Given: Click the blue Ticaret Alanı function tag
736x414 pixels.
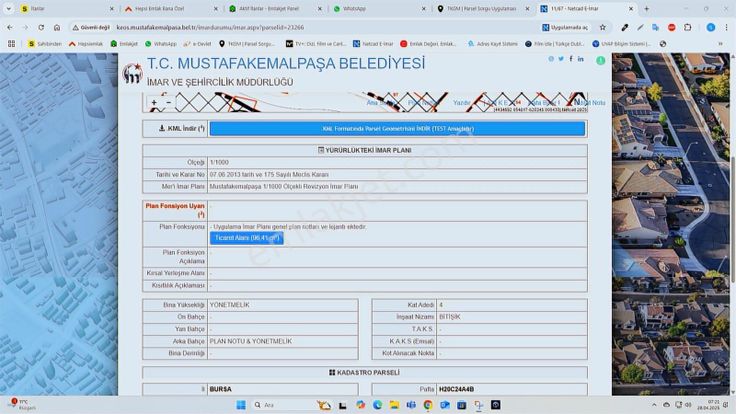Looking at the screenshot, I should [x=246, y=238].
